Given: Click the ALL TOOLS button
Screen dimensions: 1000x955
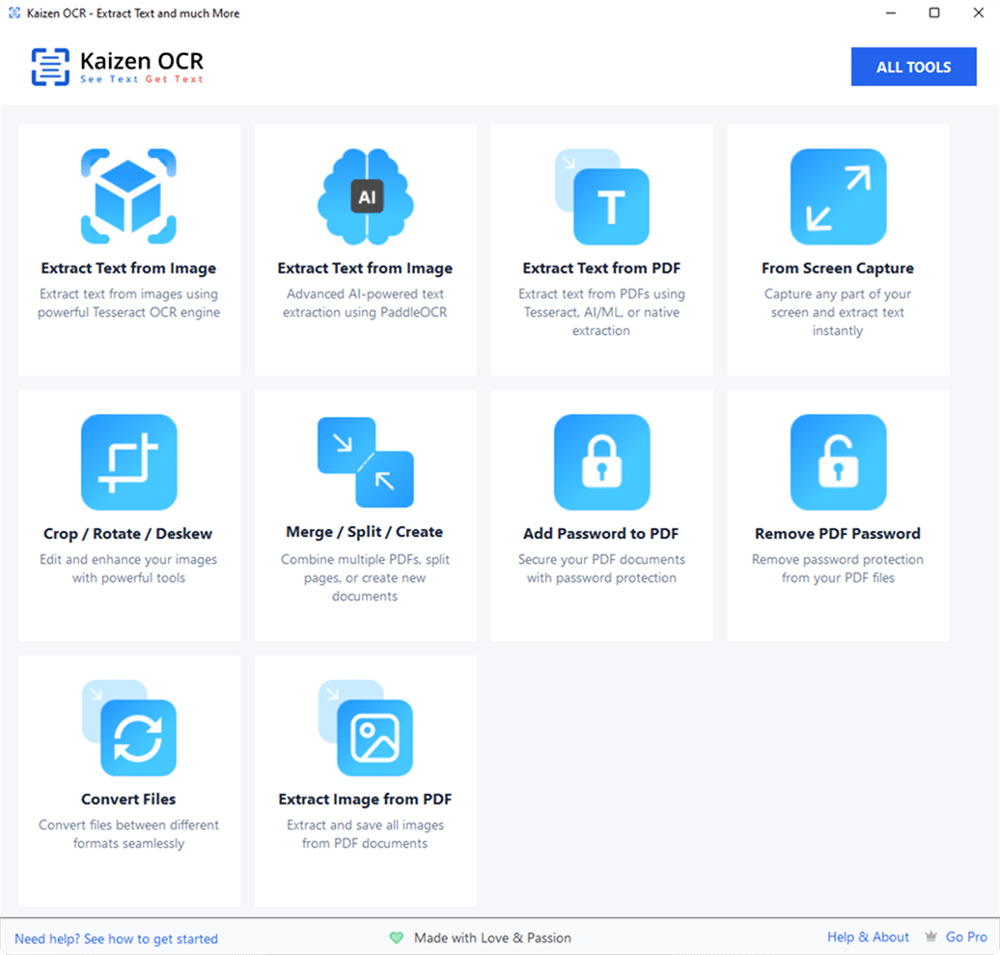Looking at the screenshot, I should (913, 66).
